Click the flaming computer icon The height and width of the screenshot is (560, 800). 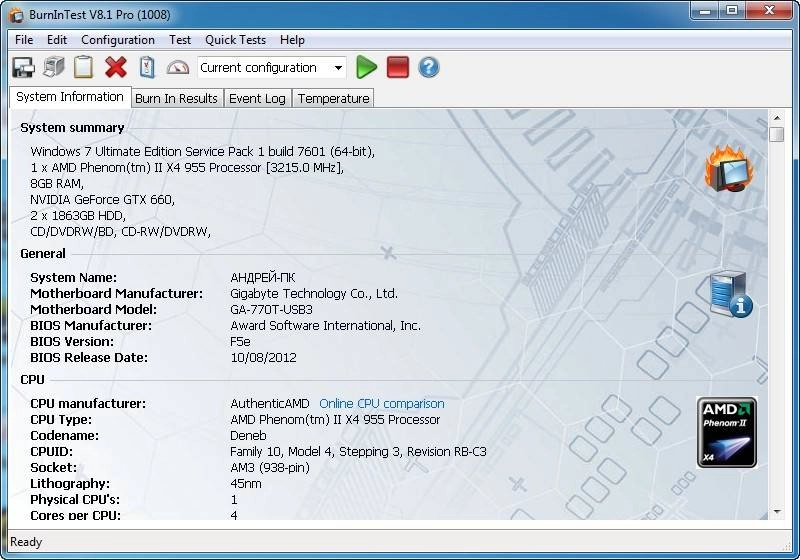(729, 168)
